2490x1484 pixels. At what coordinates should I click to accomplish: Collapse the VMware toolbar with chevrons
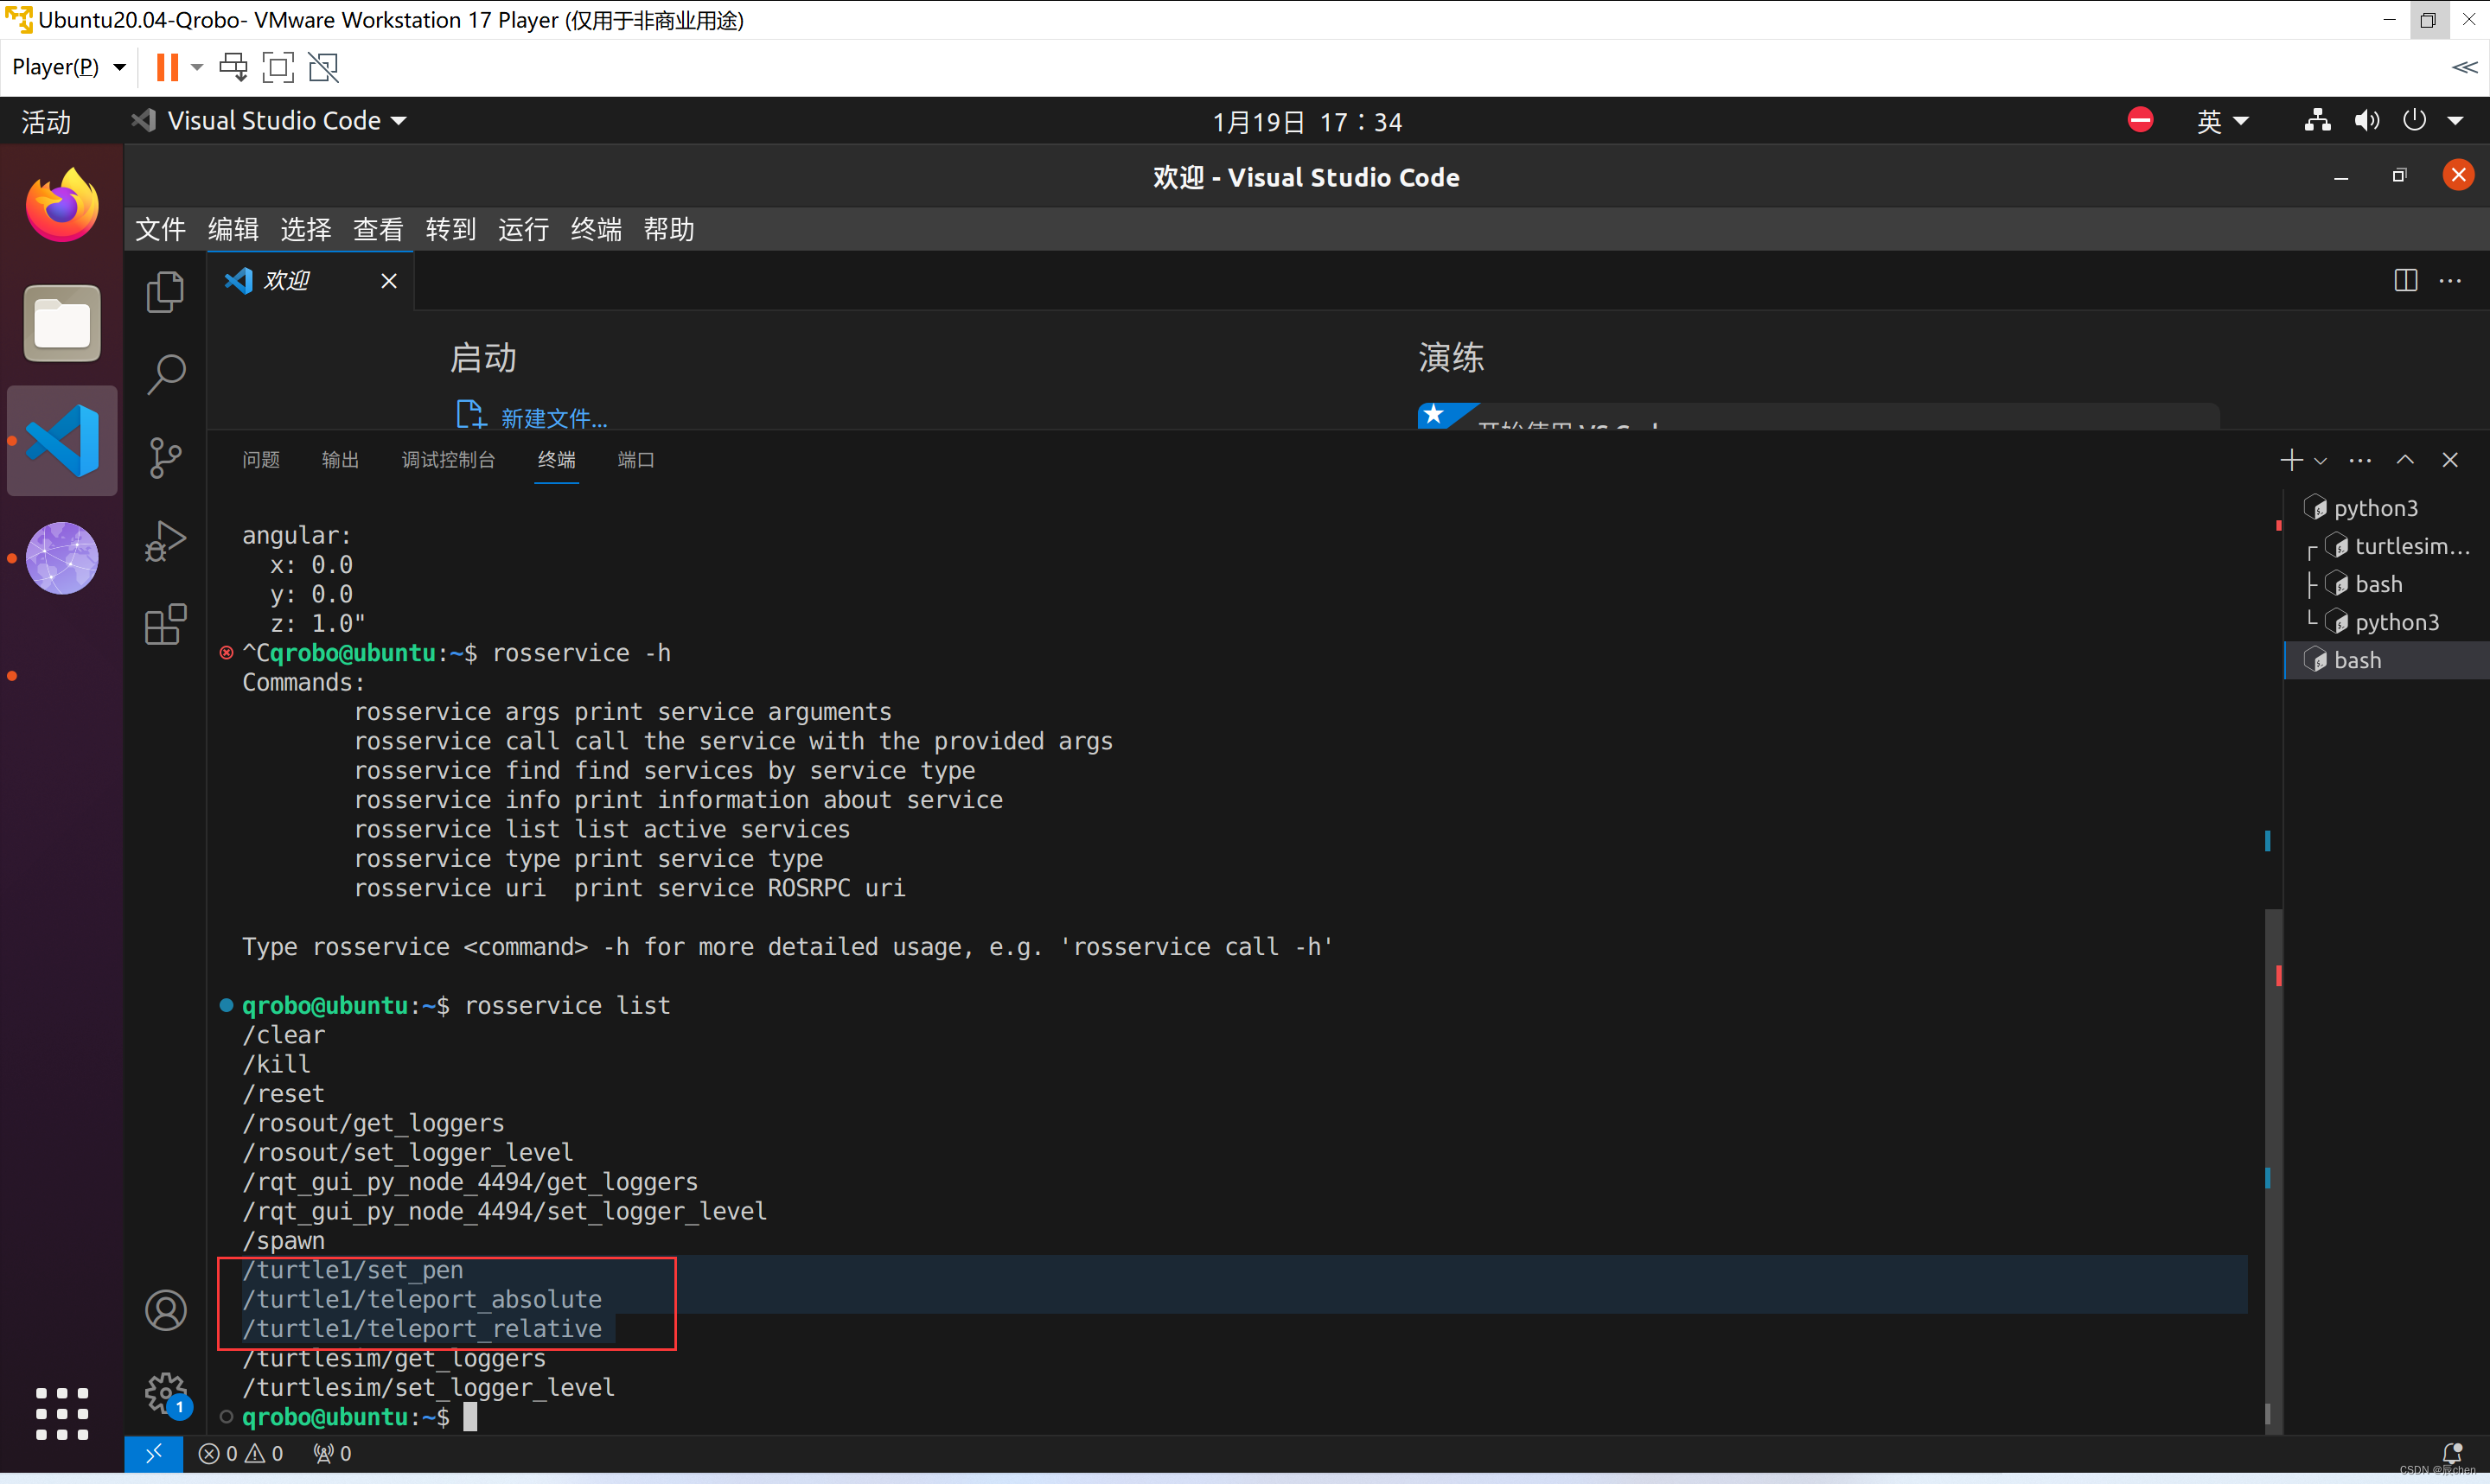(x=2464, y=67)
